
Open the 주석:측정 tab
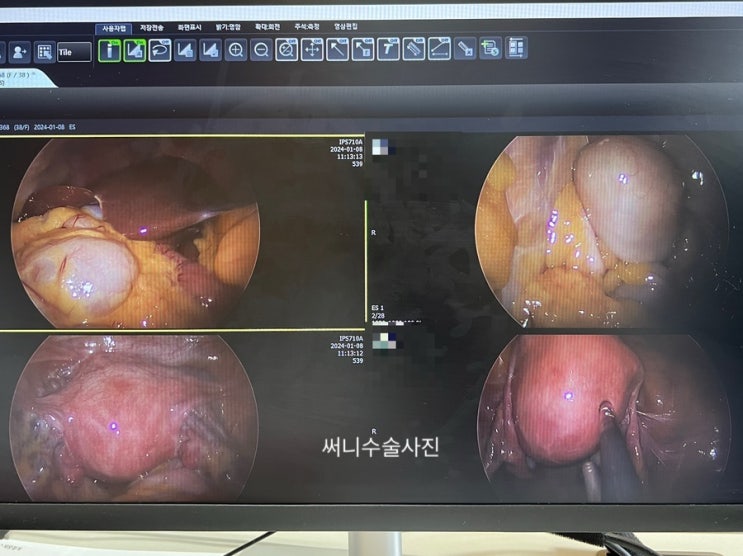[307, 27]
